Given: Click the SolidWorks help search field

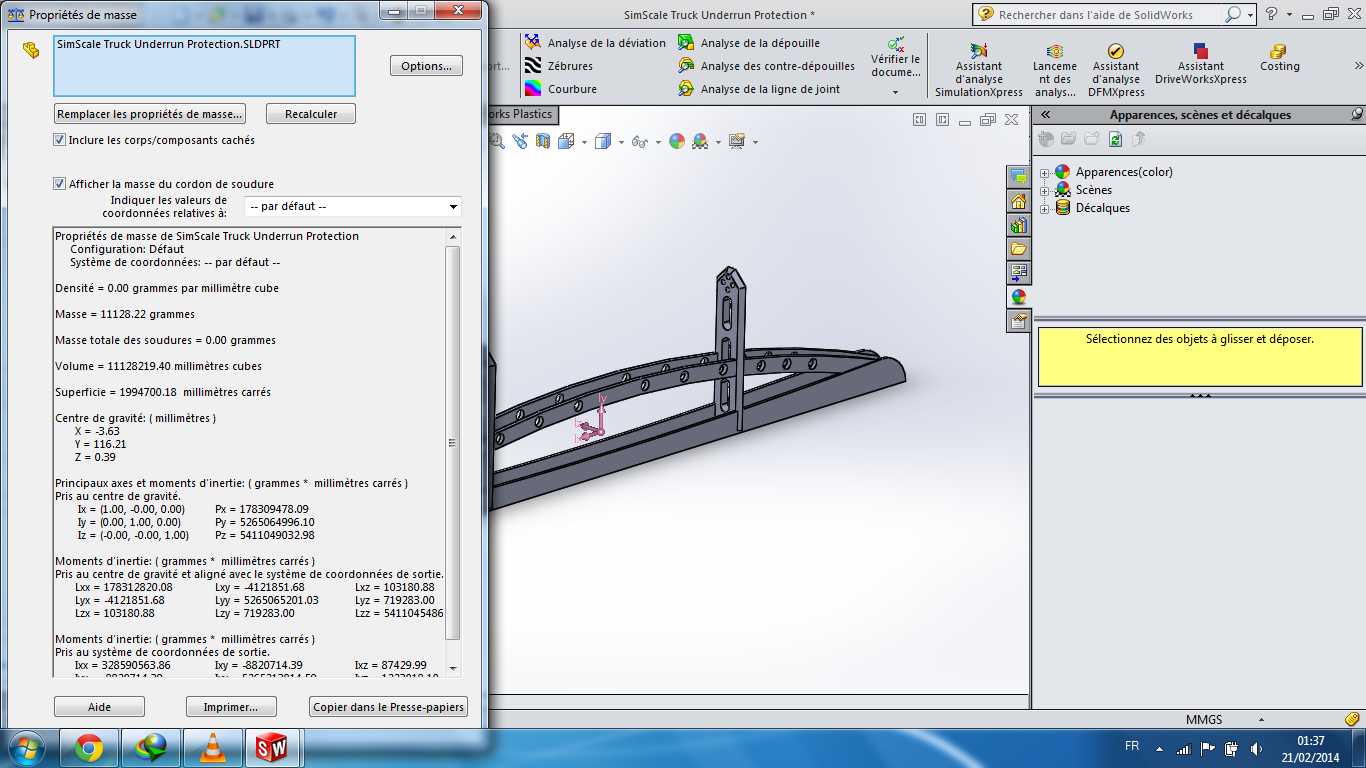Looking at the screenshot, I should coord(1111,14).
